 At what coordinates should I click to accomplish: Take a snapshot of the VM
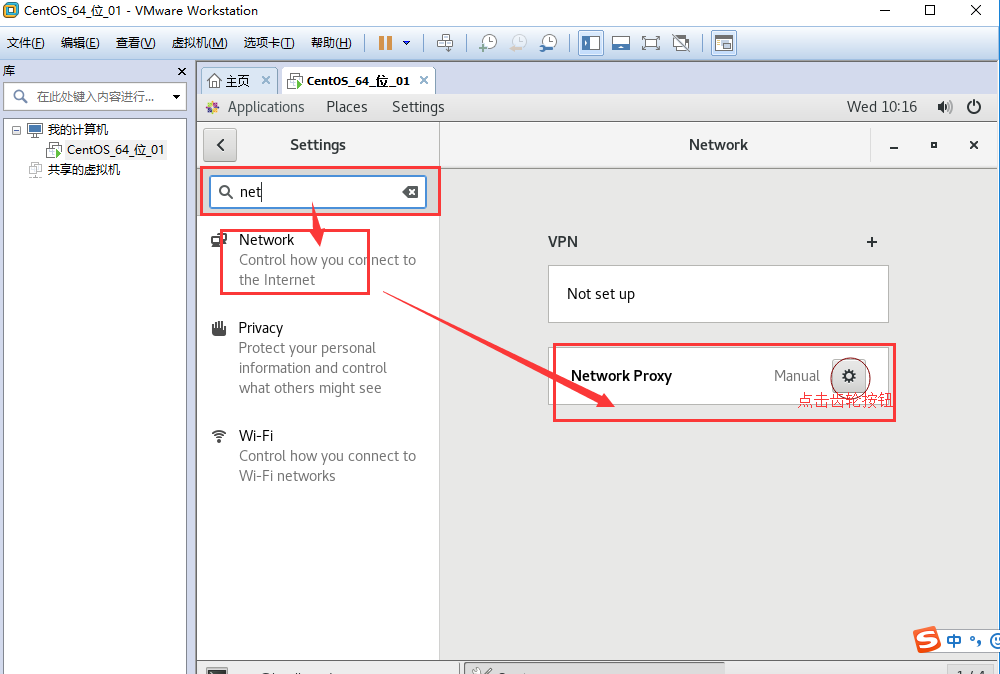click(x=488, y=43)
